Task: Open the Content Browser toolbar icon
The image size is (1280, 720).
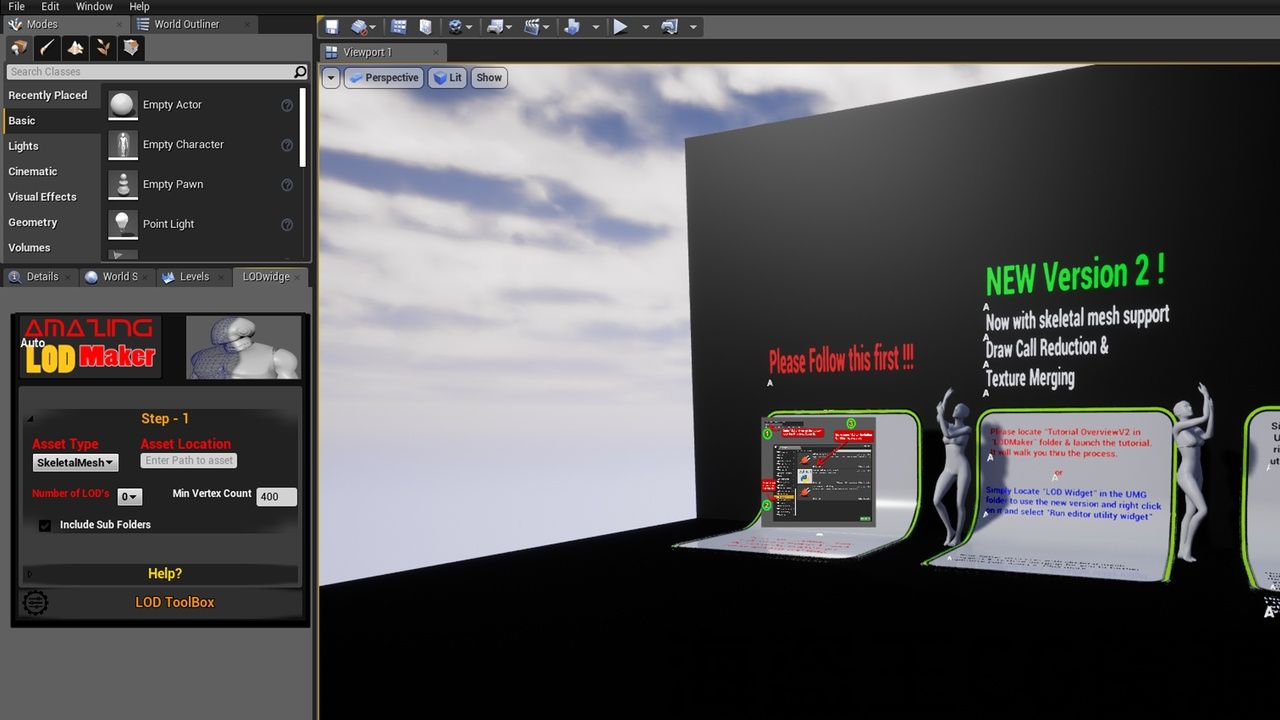Action: point(400,27)
